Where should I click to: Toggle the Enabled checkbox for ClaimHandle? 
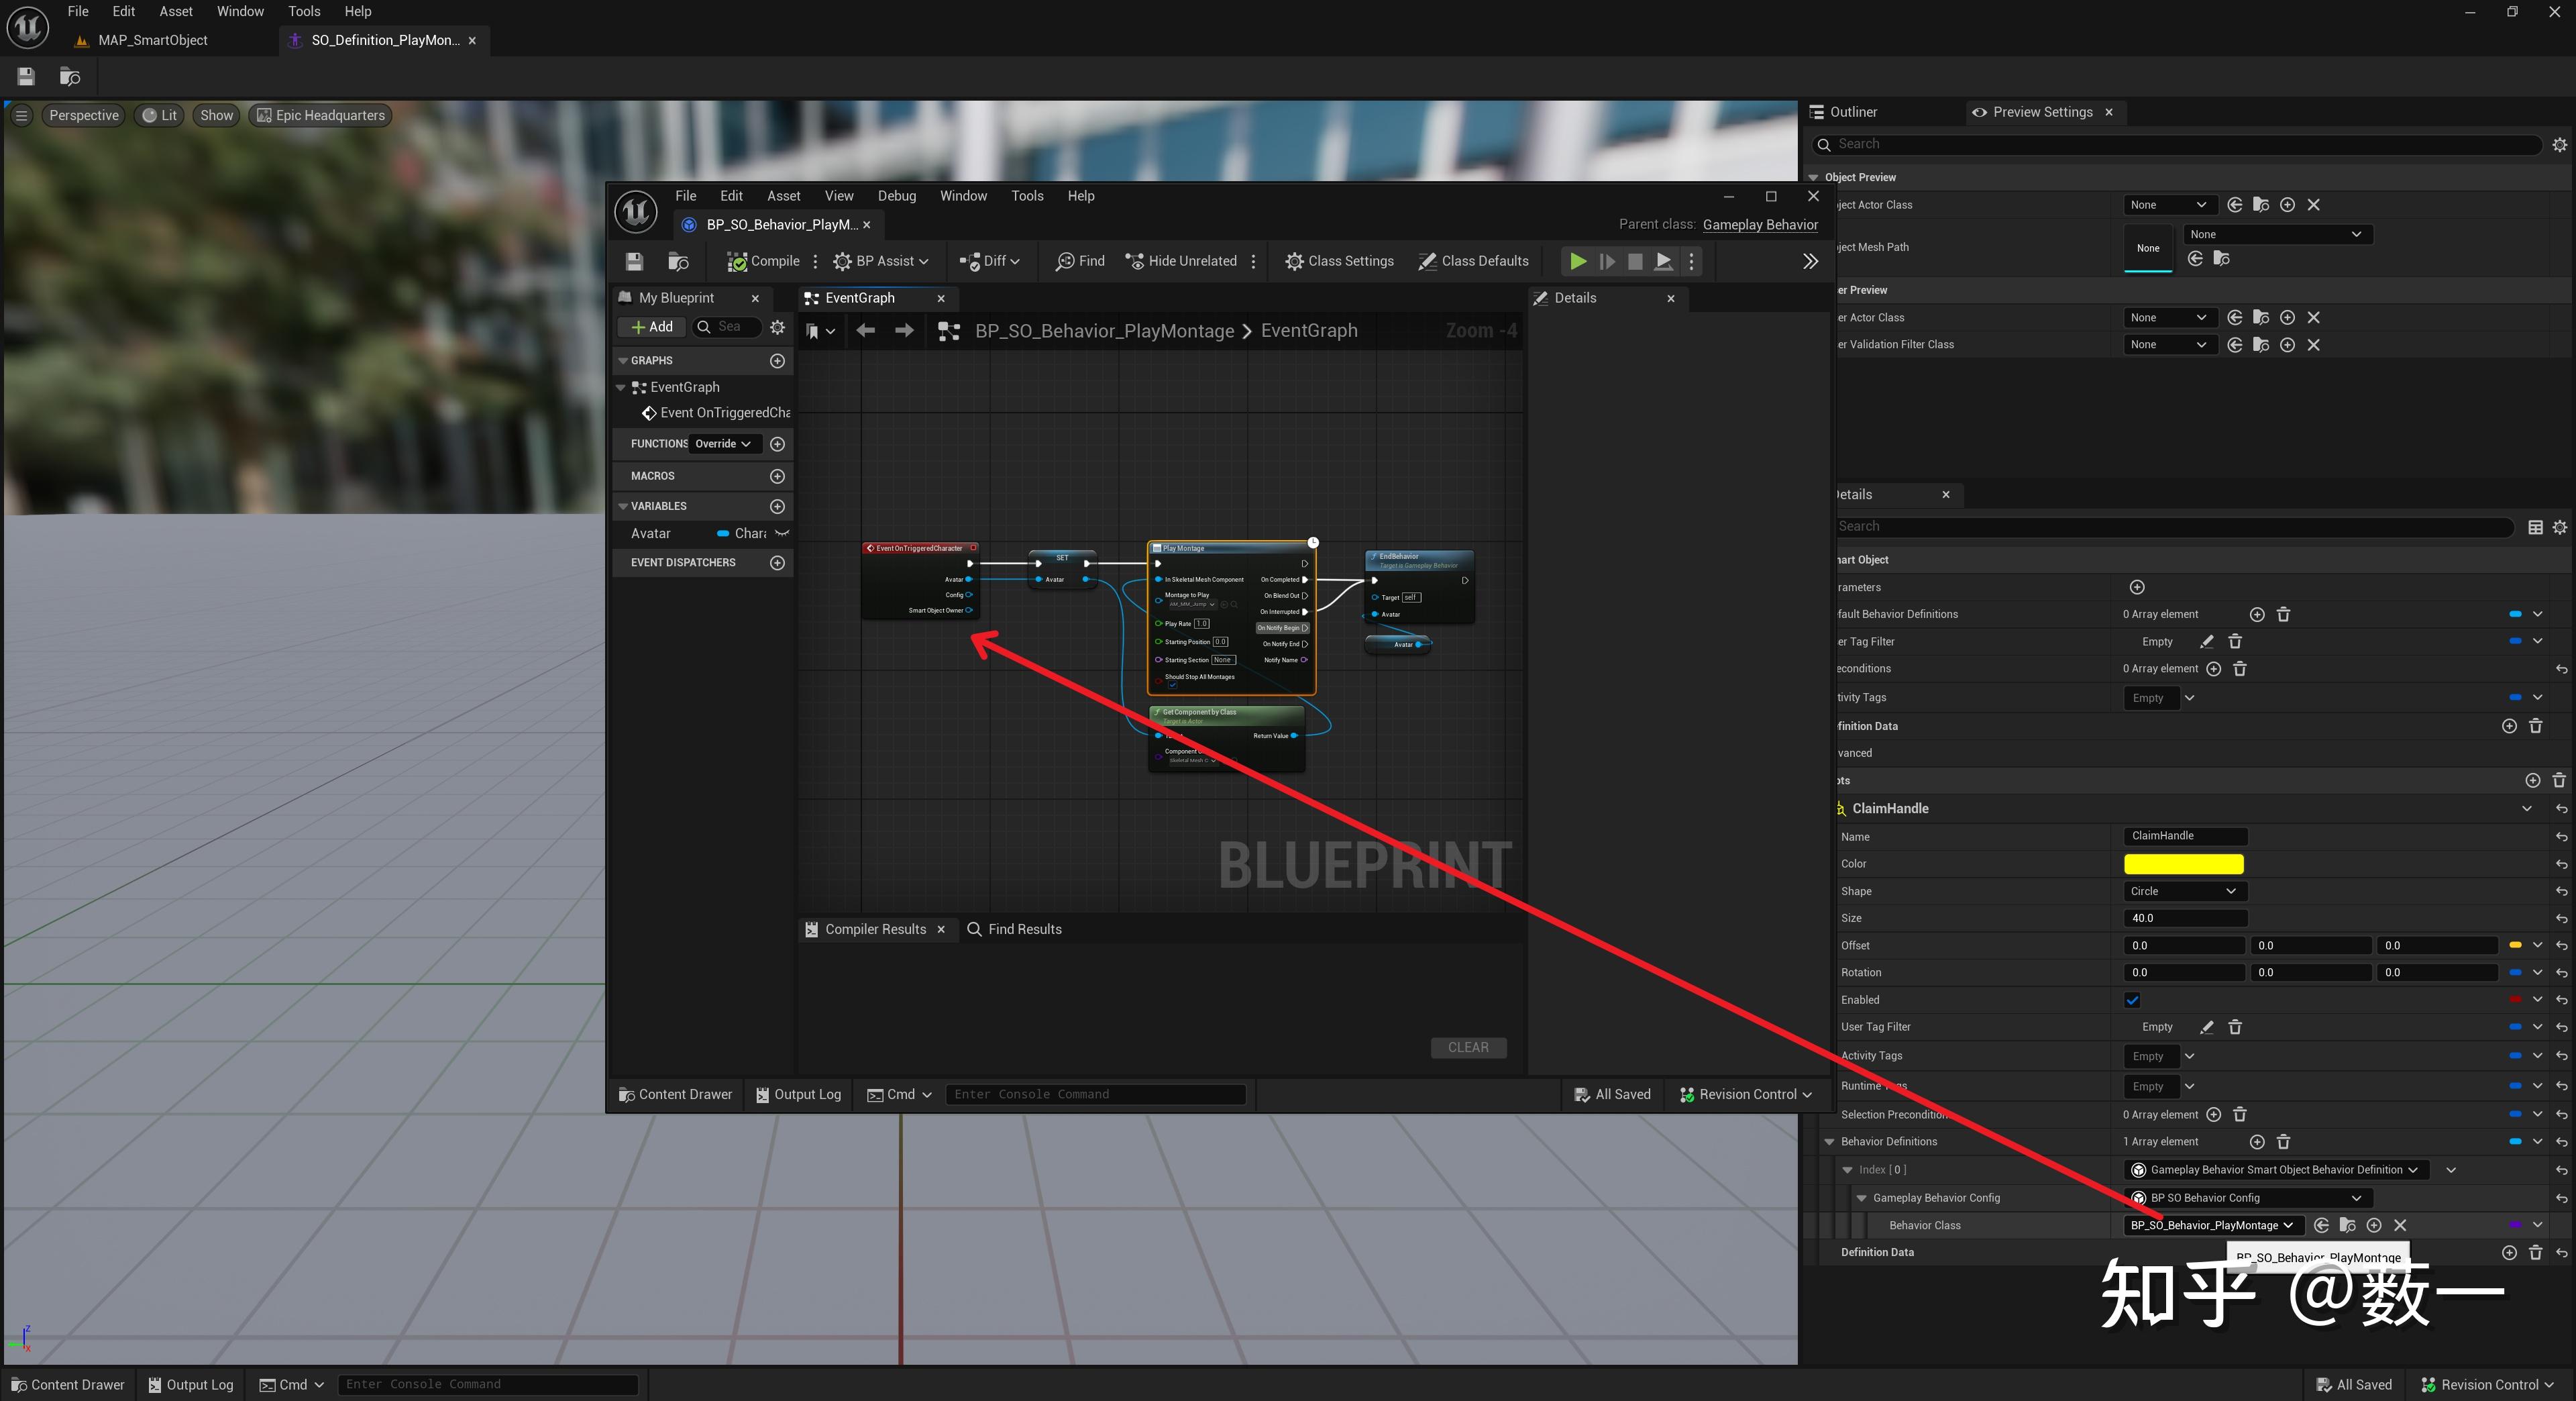(x=2132, y=1000)
